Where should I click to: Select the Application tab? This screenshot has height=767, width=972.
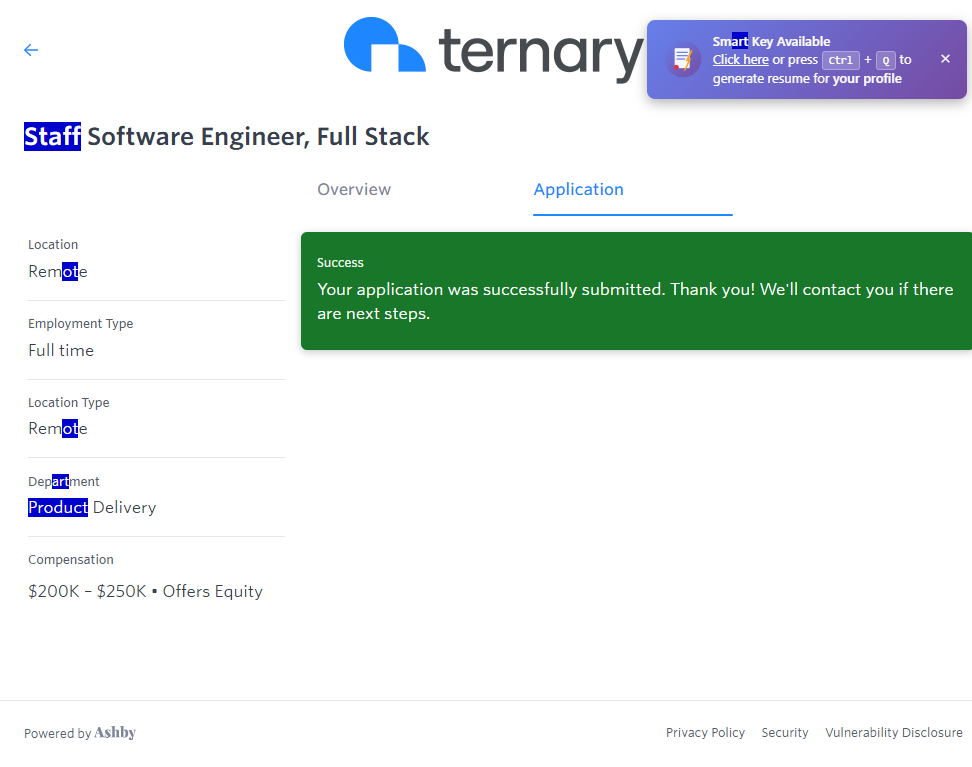[578, 189]
